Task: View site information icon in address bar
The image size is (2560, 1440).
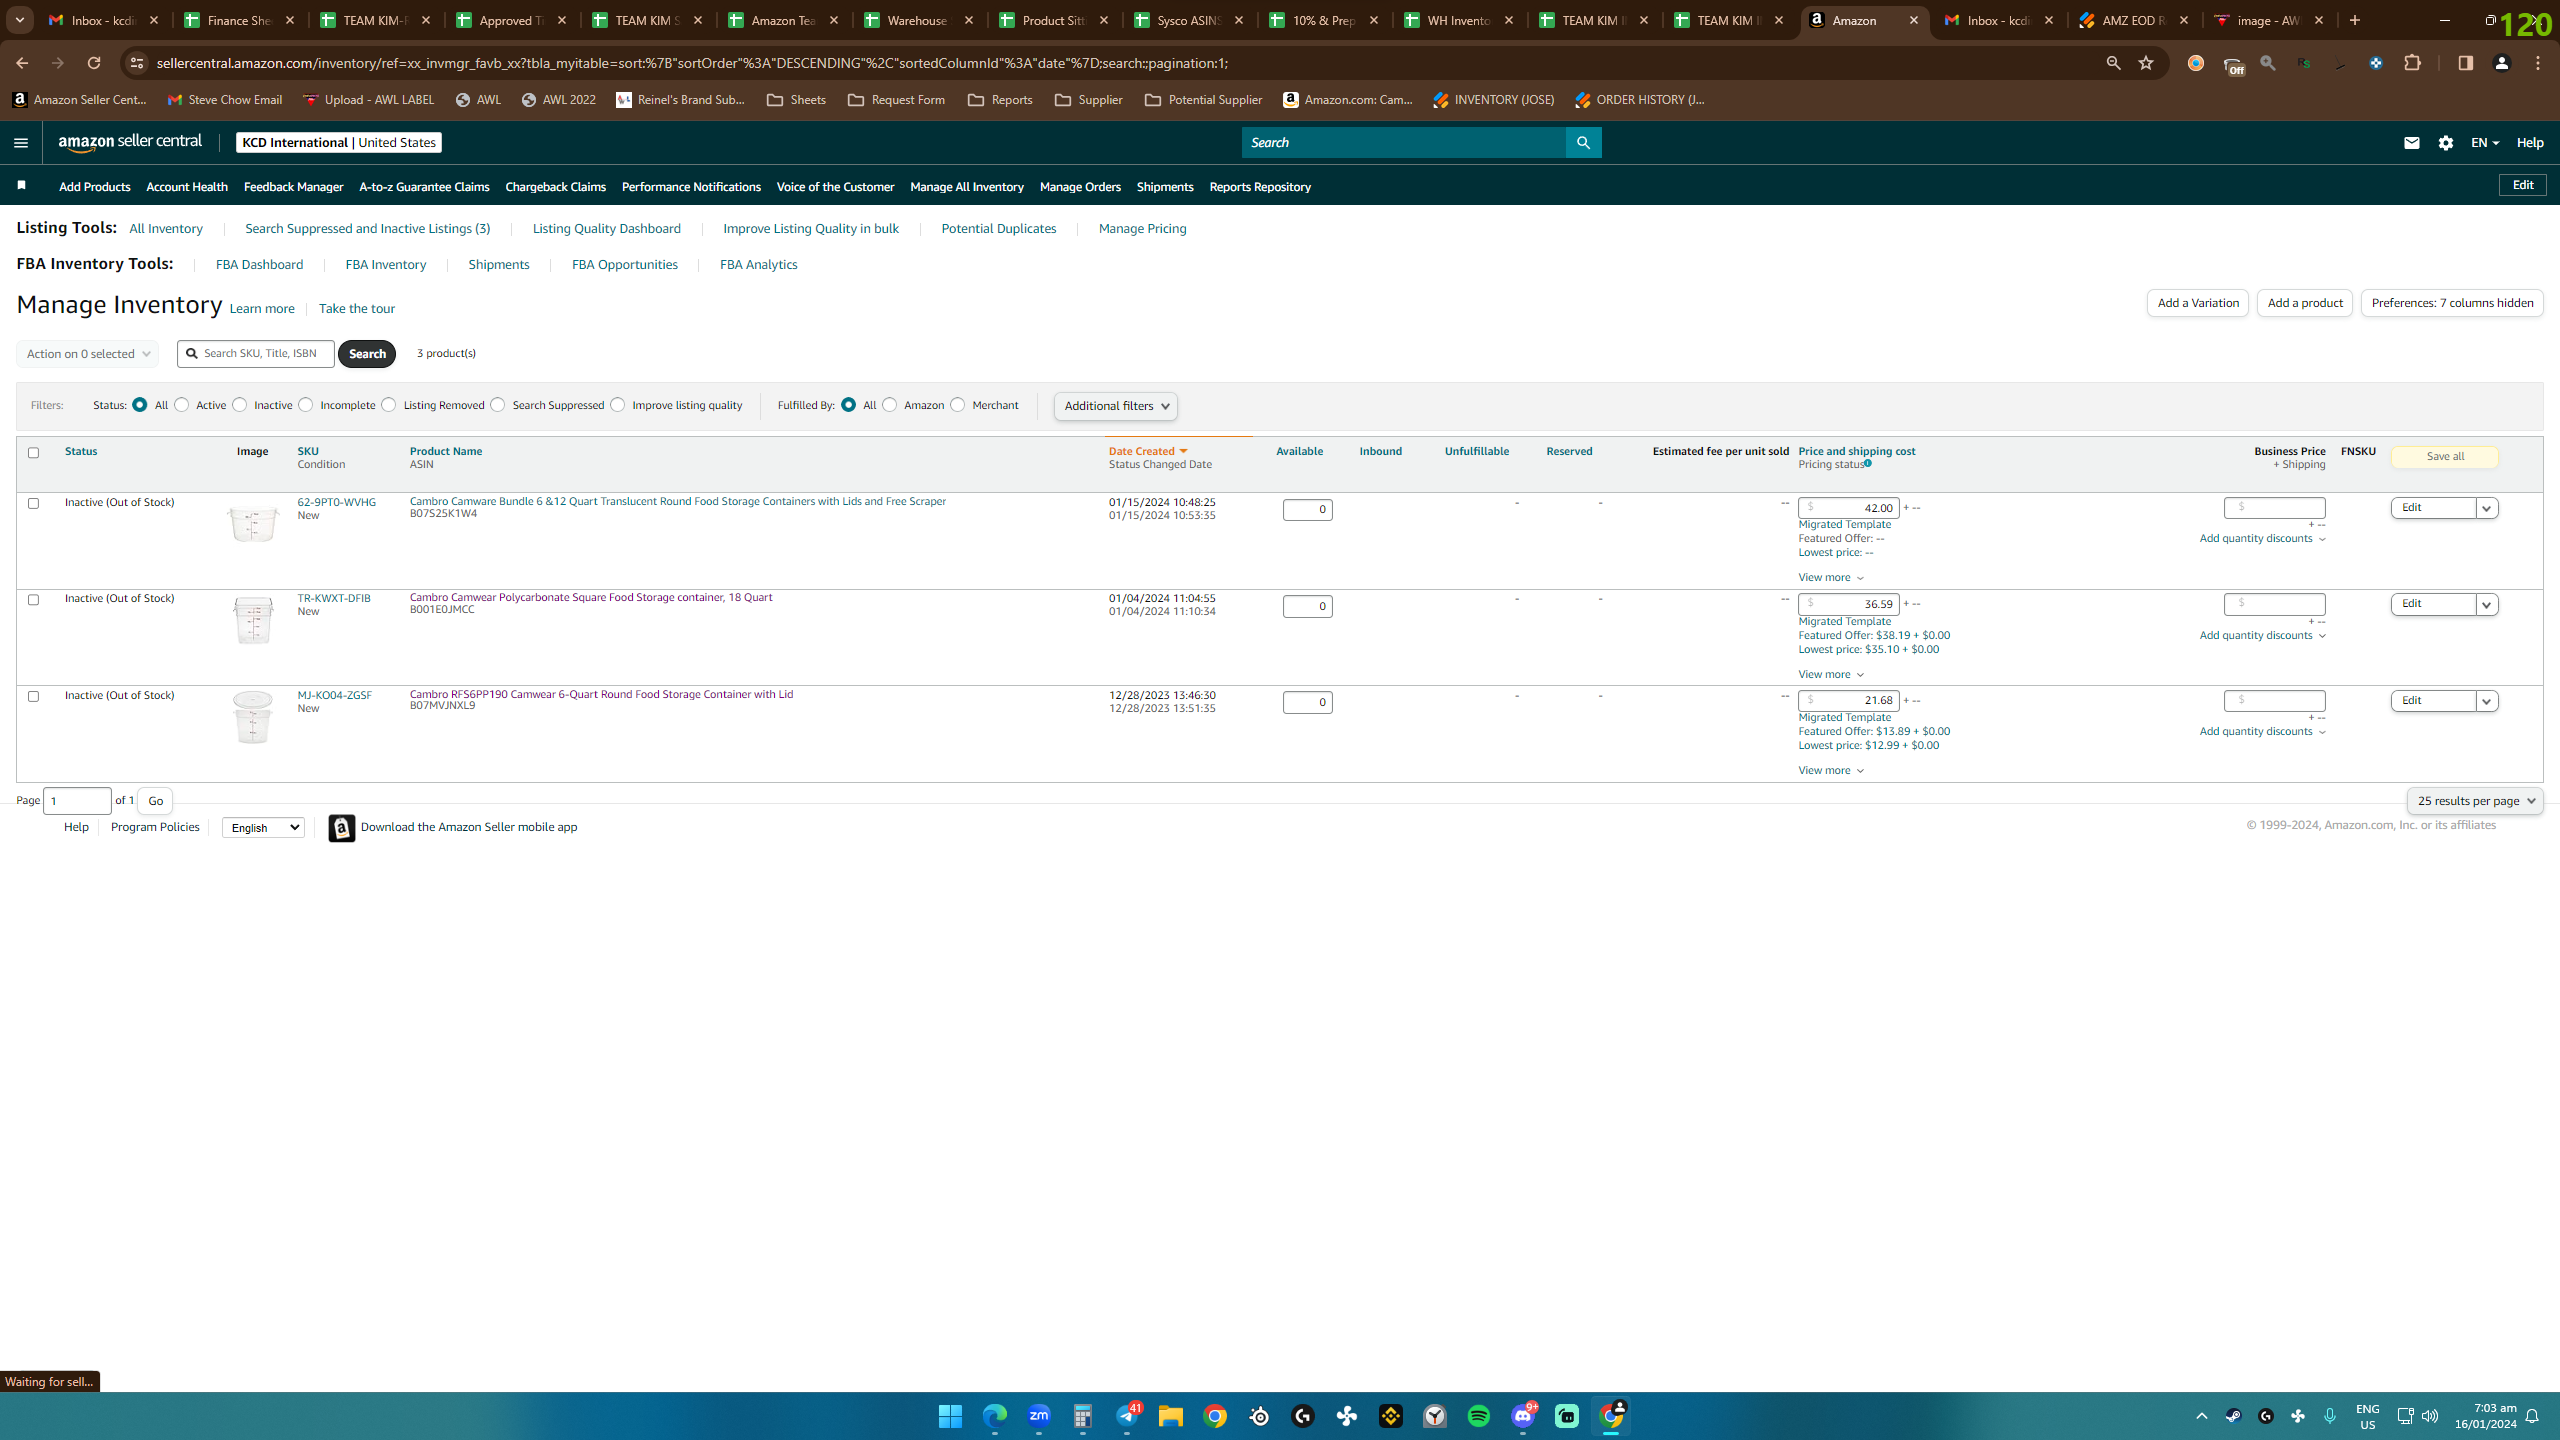Action: click(137, 63)
